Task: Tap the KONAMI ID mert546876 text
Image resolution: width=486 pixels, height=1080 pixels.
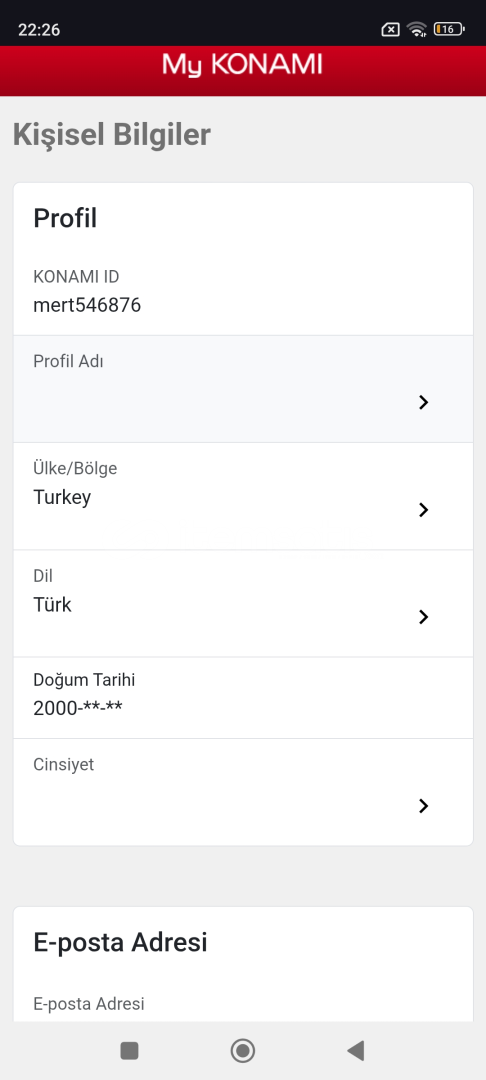Action: [x=87, y=305]
